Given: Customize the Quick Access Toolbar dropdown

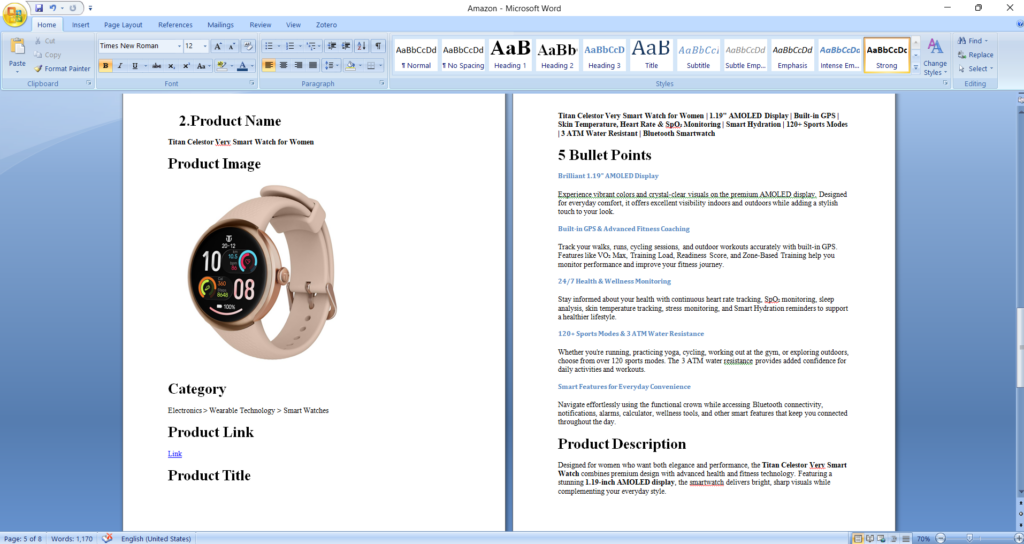Looking at the screenshot, I should pos(90,8).
